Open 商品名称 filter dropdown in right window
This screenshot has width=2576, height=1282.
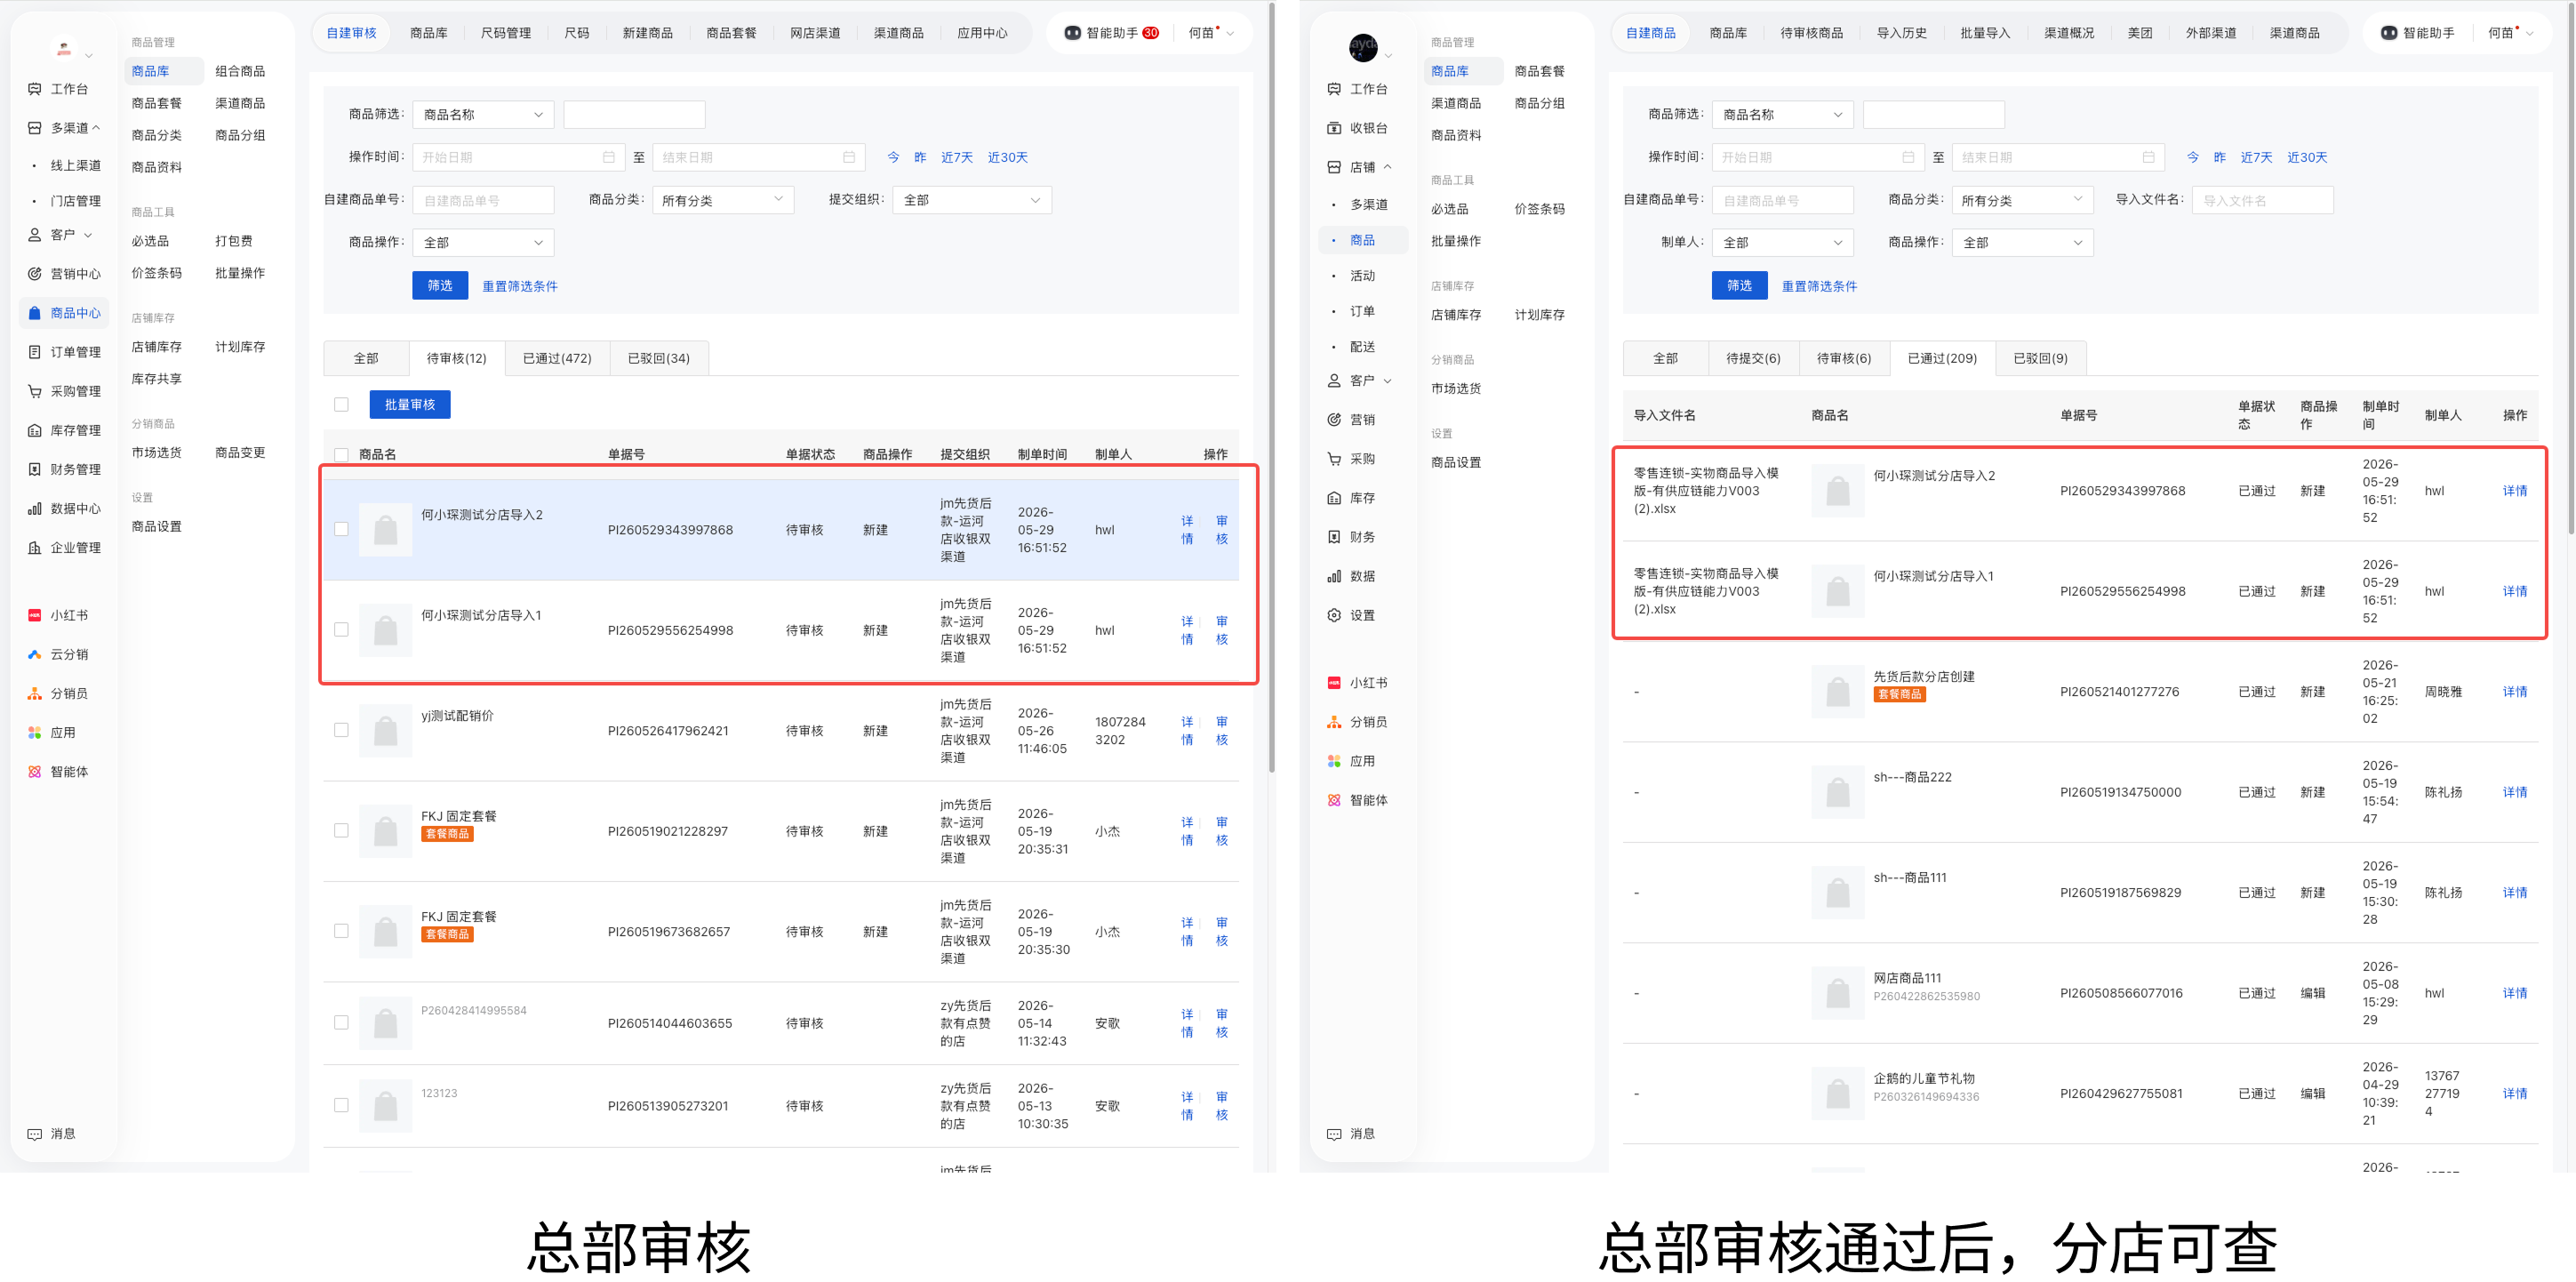pos(1783,115)
